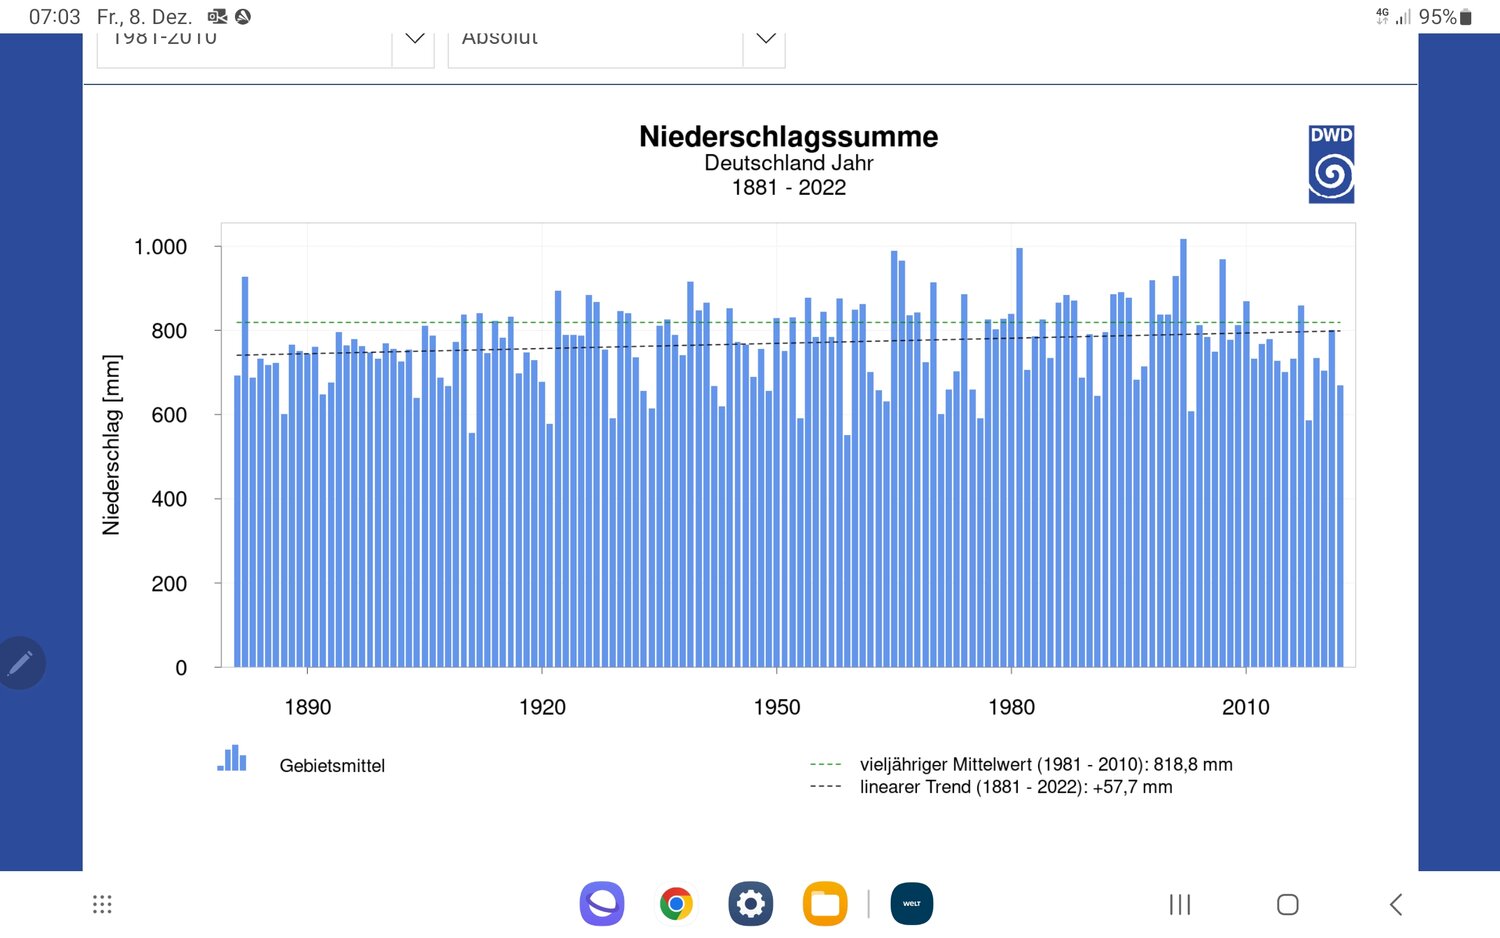The image size is (1500, 938).
Task: Launch the WELT news app
Action: pyautogui.click(x=911, y=904)
